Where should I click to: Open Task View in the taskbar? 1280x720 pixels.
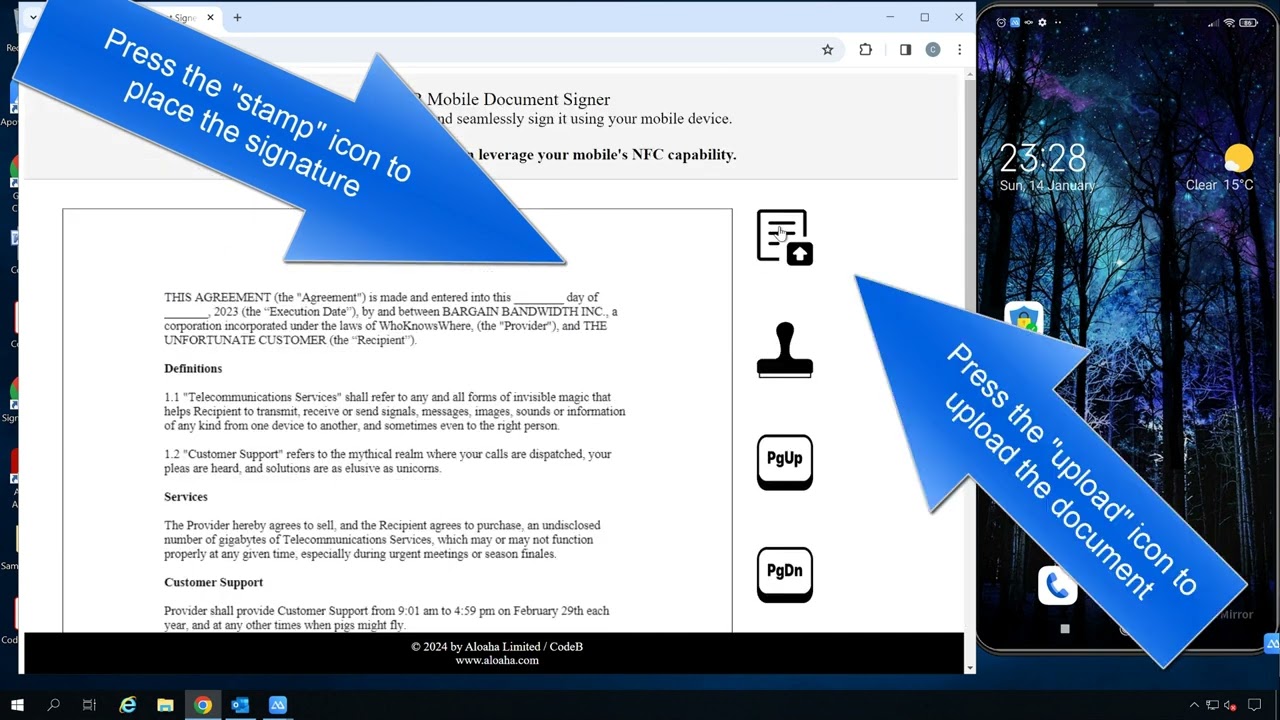click(89, 705)
